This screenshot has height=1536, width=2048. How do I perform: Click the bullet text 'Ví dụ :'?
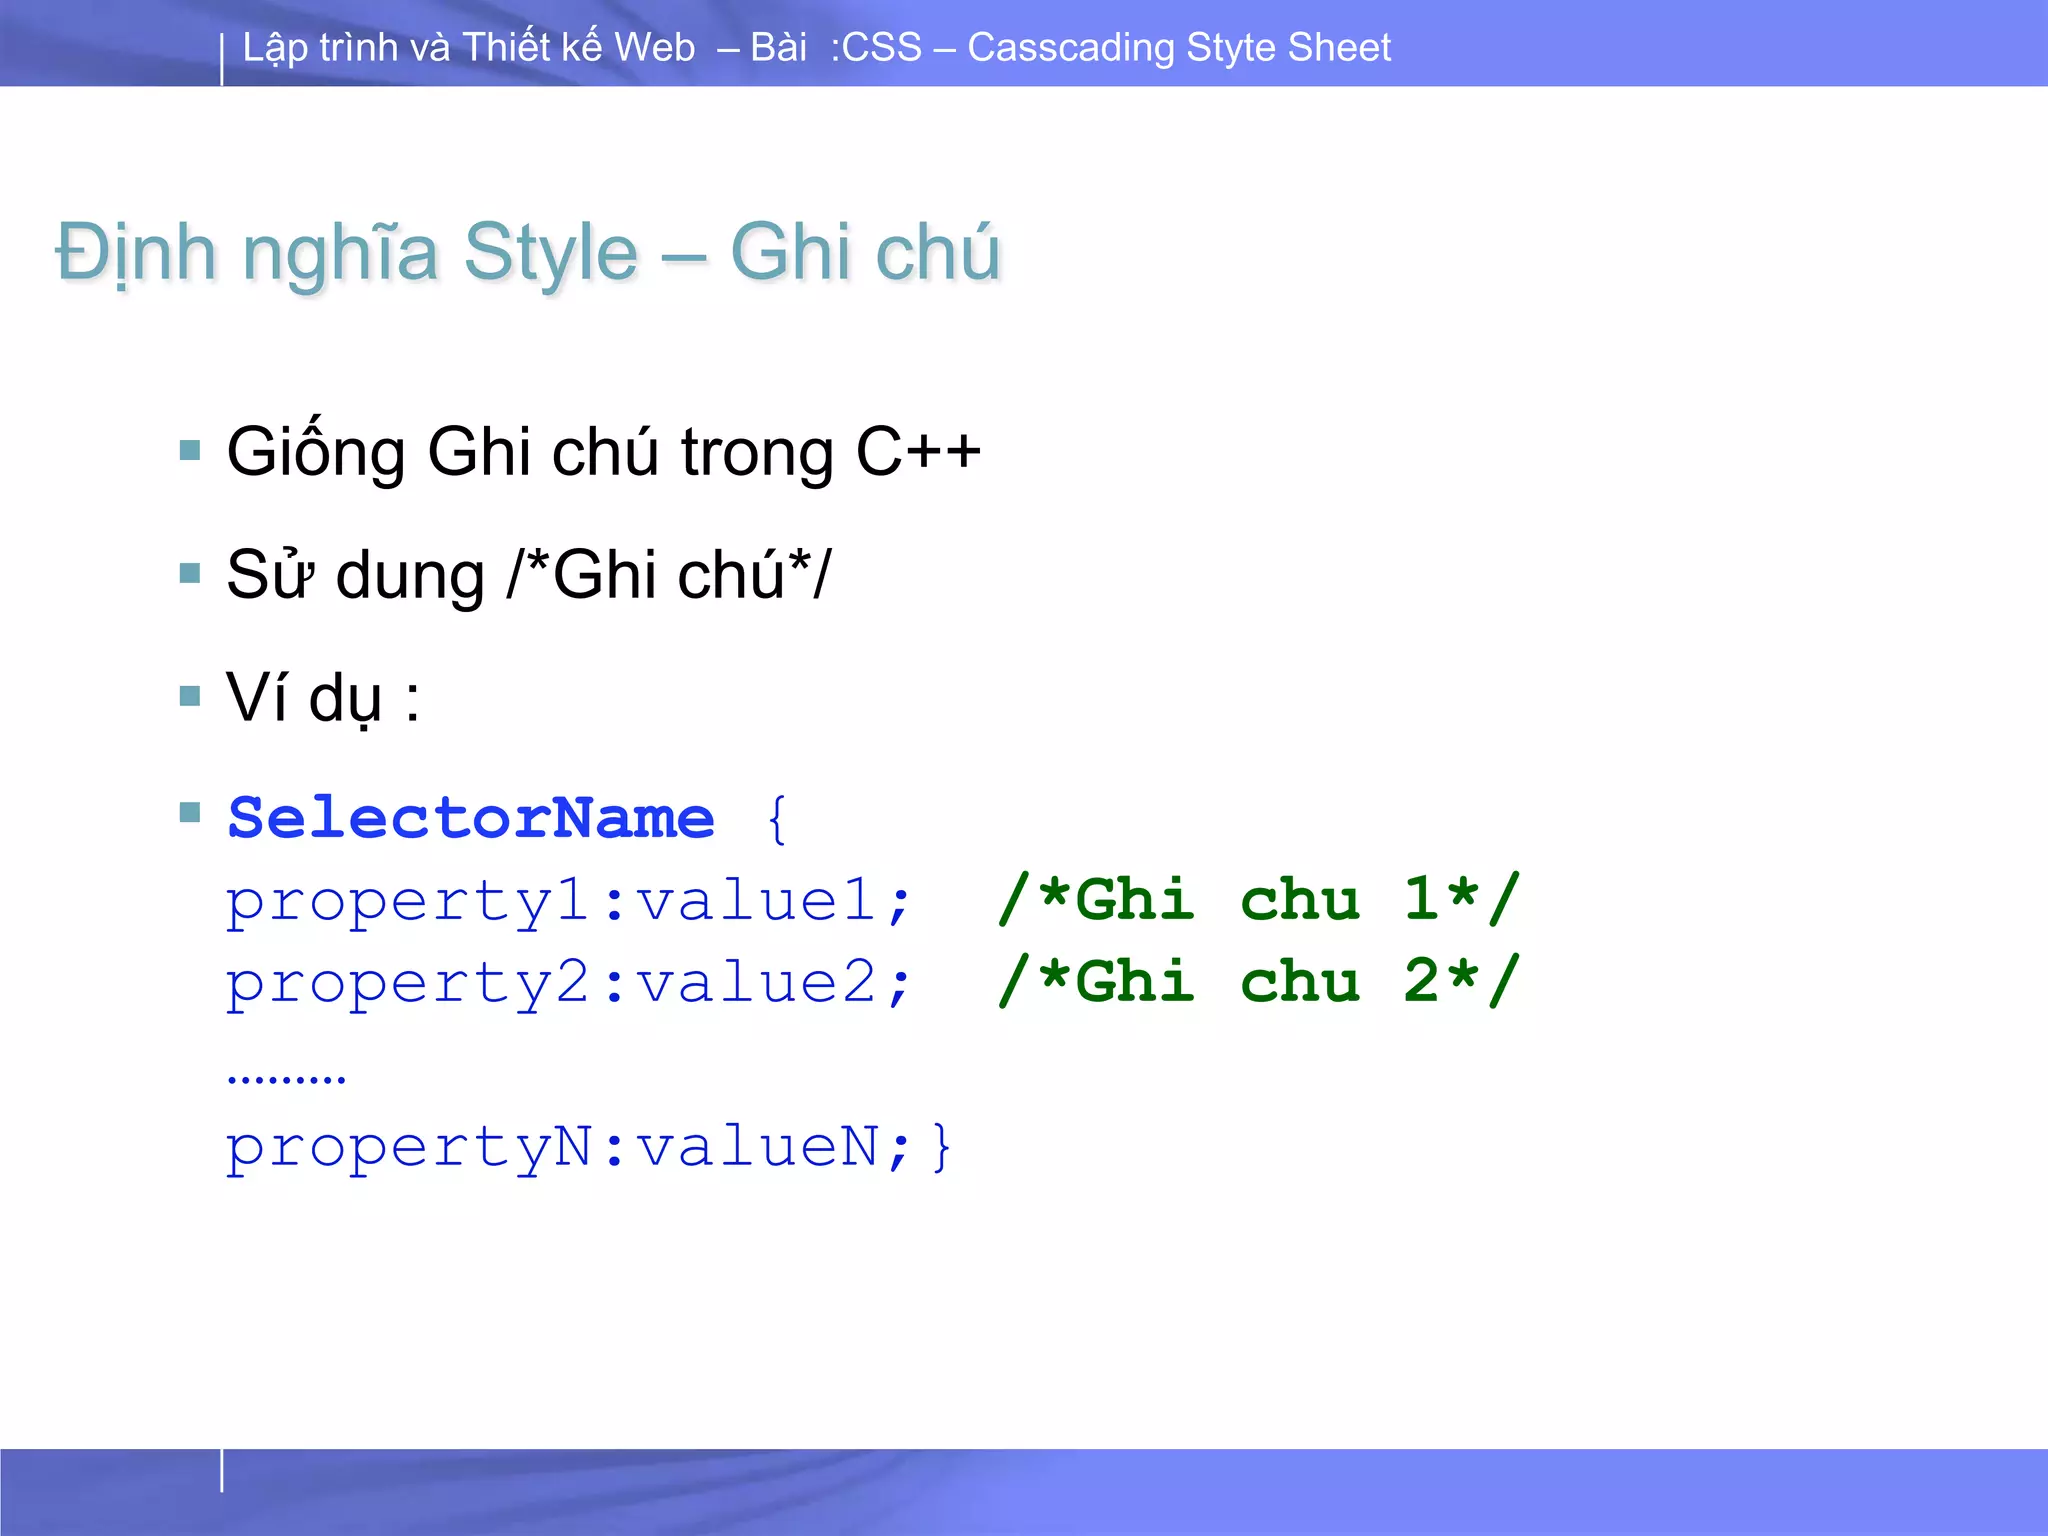pos(323,697)
